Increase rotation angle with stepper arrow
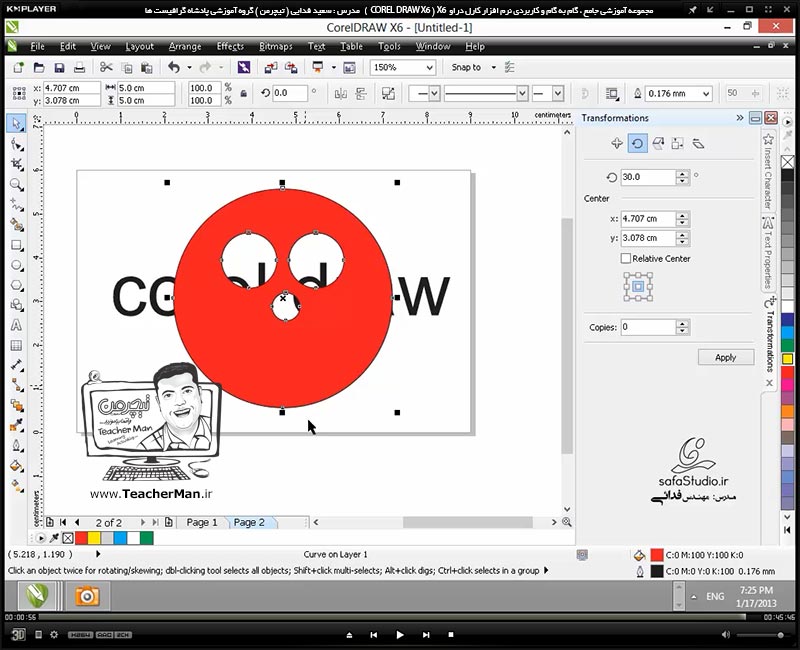This screenshot has width=800, height=650. (x=683, y=173)
